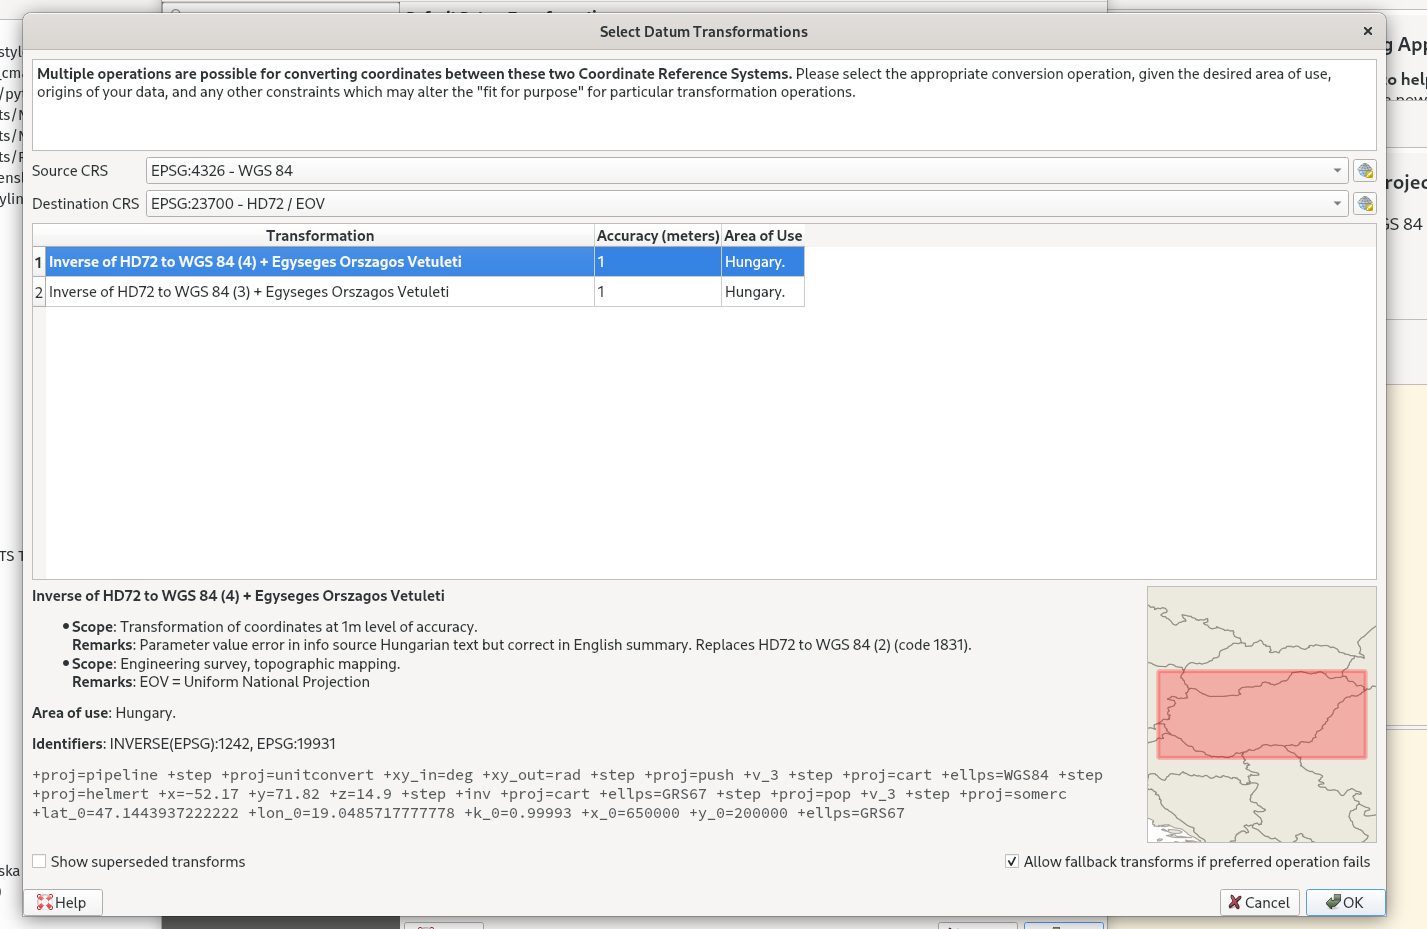Click the Area of Use column header

point(762,235)
